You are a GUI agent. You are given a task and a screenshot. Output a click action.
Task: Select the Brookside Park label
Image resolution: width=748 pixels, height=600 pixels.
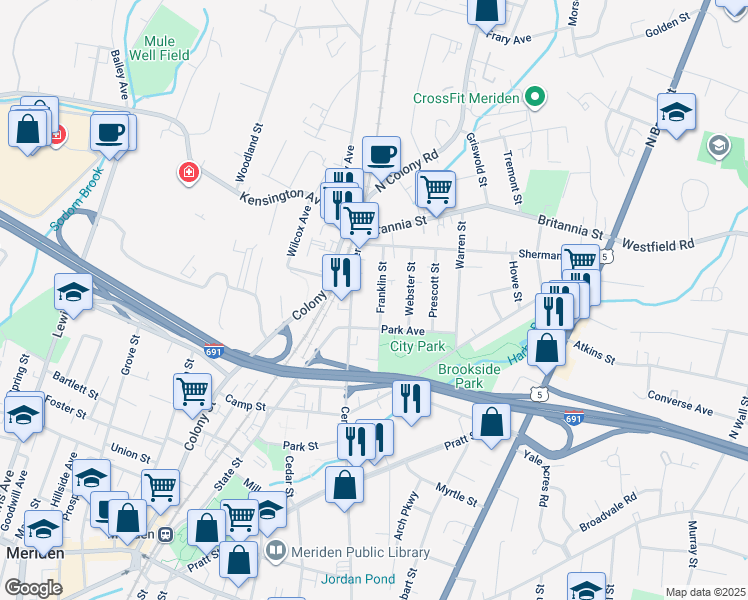click(x=469, y=376)
